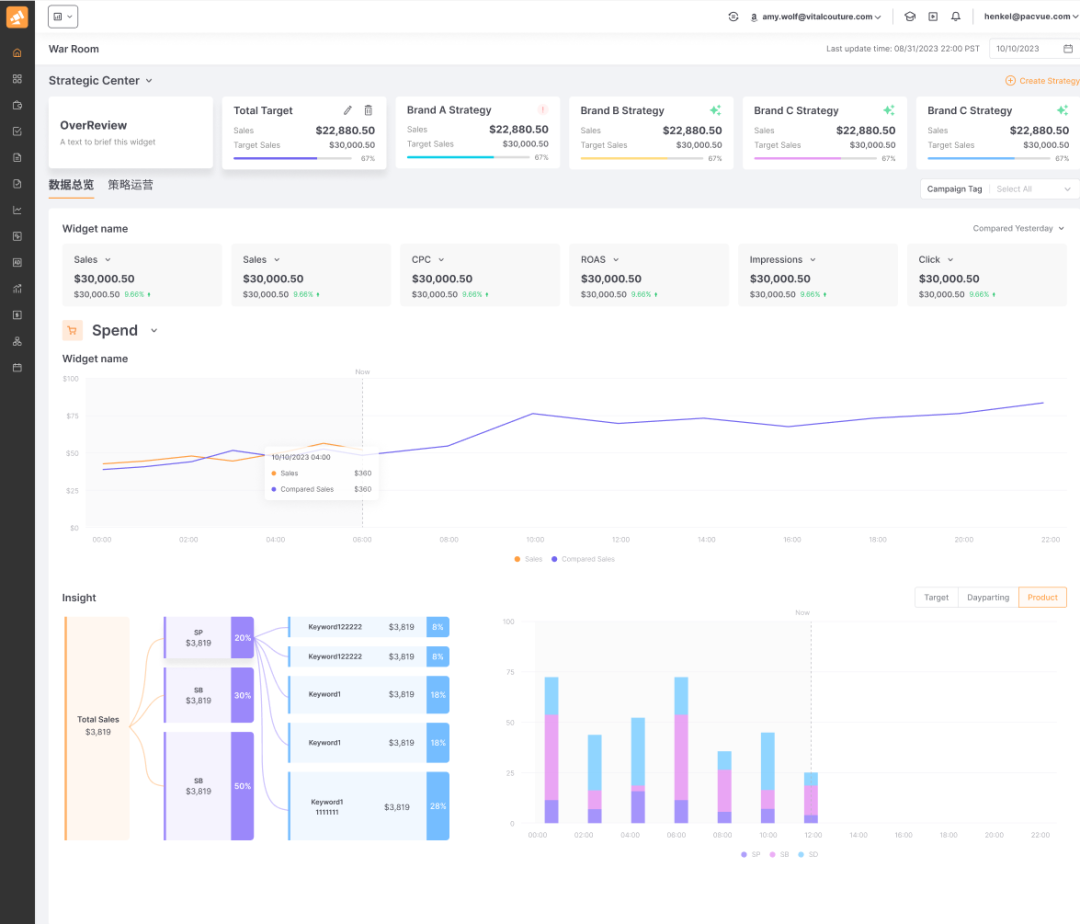Select the Dayparting insight tab
Image resolution: width=1080 pixels, height=924 pixels.
[988, 598]
